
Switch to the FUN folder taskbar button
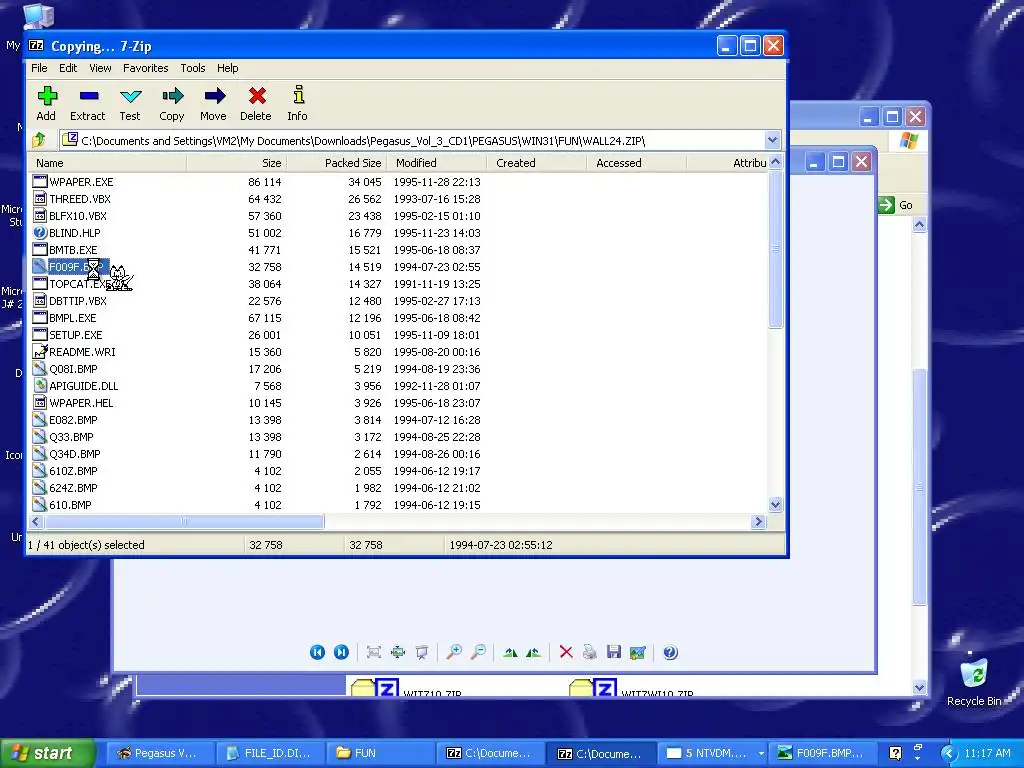pos(379,753)
